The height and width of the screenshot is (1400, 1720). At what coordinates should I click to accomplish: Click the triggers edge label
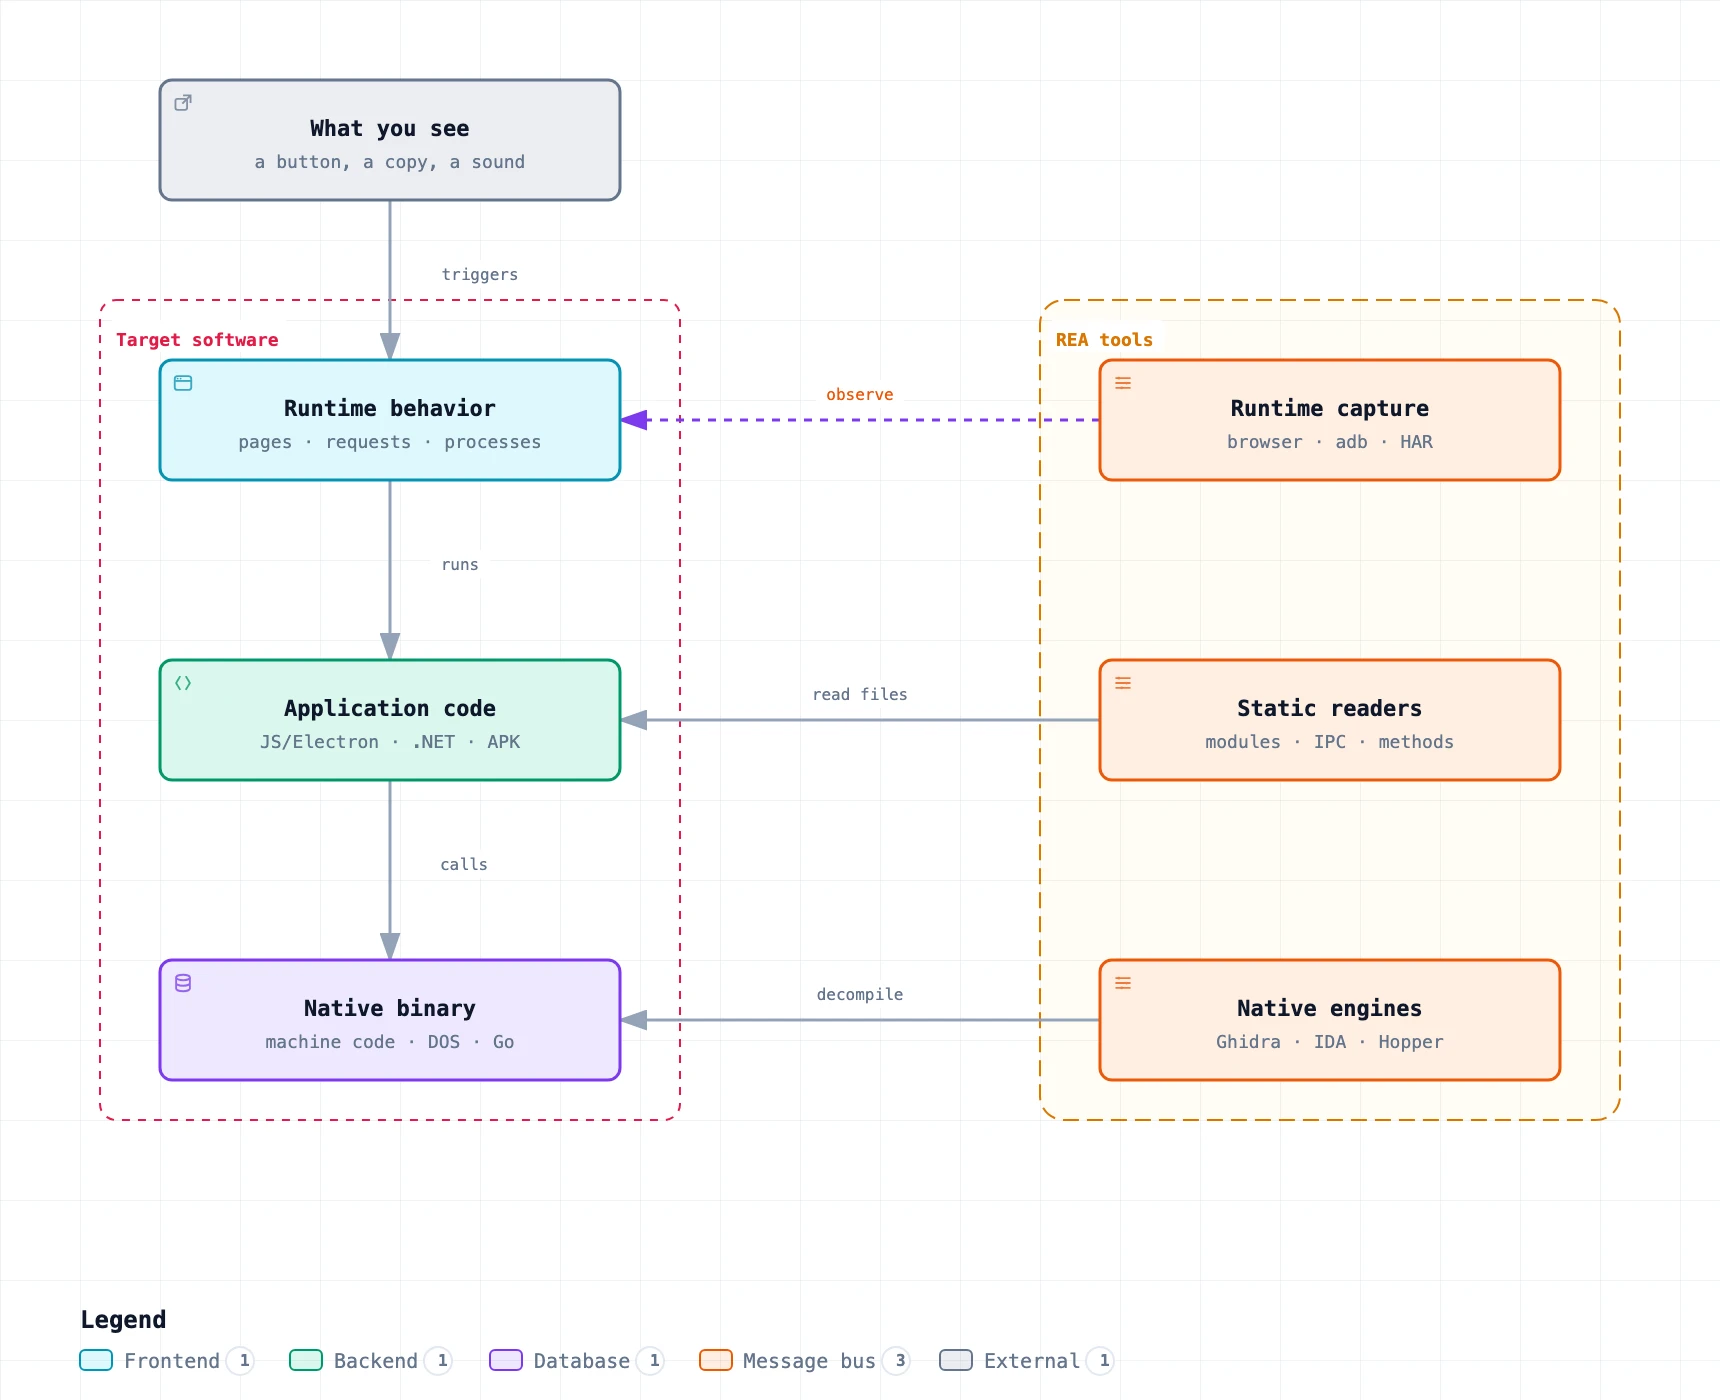pos(480,274)
